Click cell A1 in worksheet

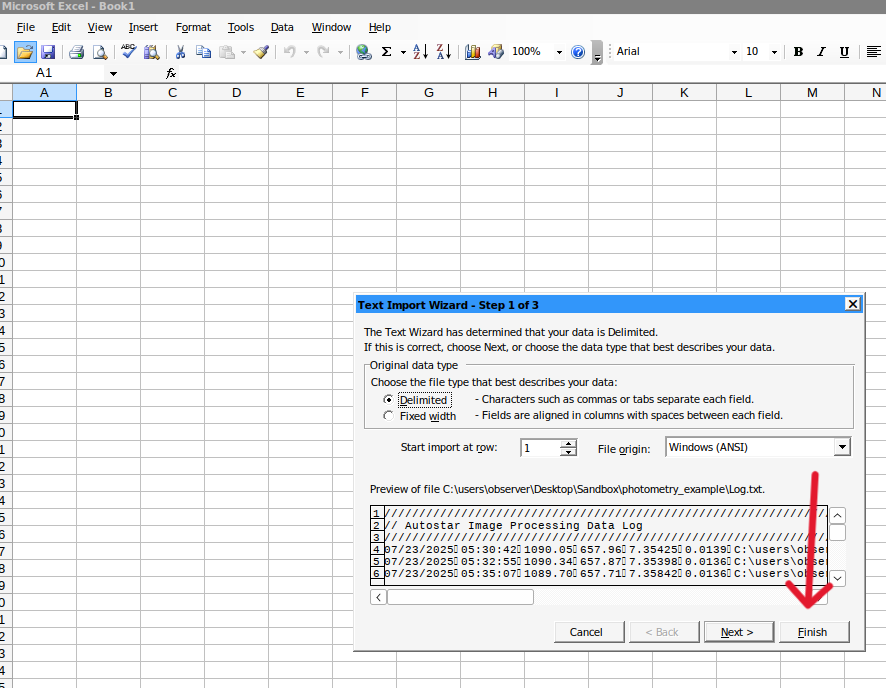coord(44,109)
